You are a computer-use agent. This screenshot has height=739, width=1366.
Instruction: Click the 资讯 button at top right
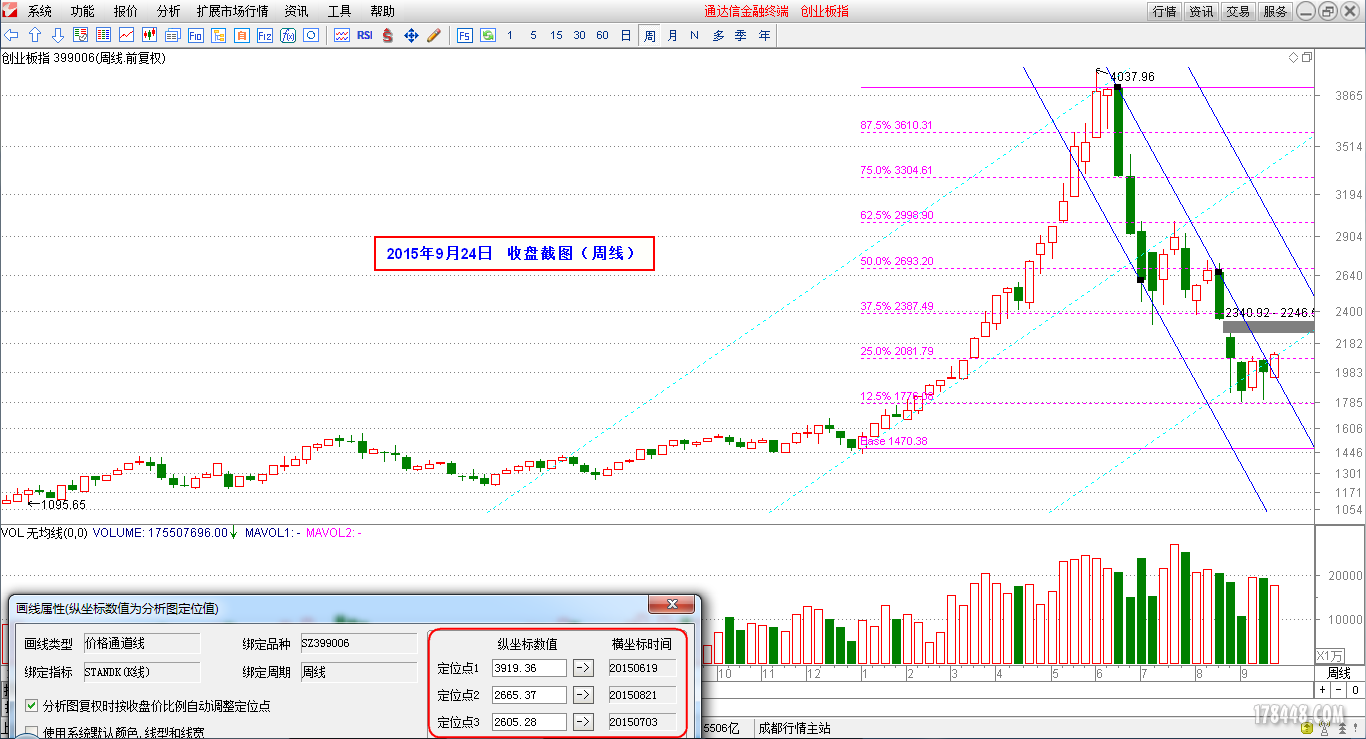[1201, 12]
